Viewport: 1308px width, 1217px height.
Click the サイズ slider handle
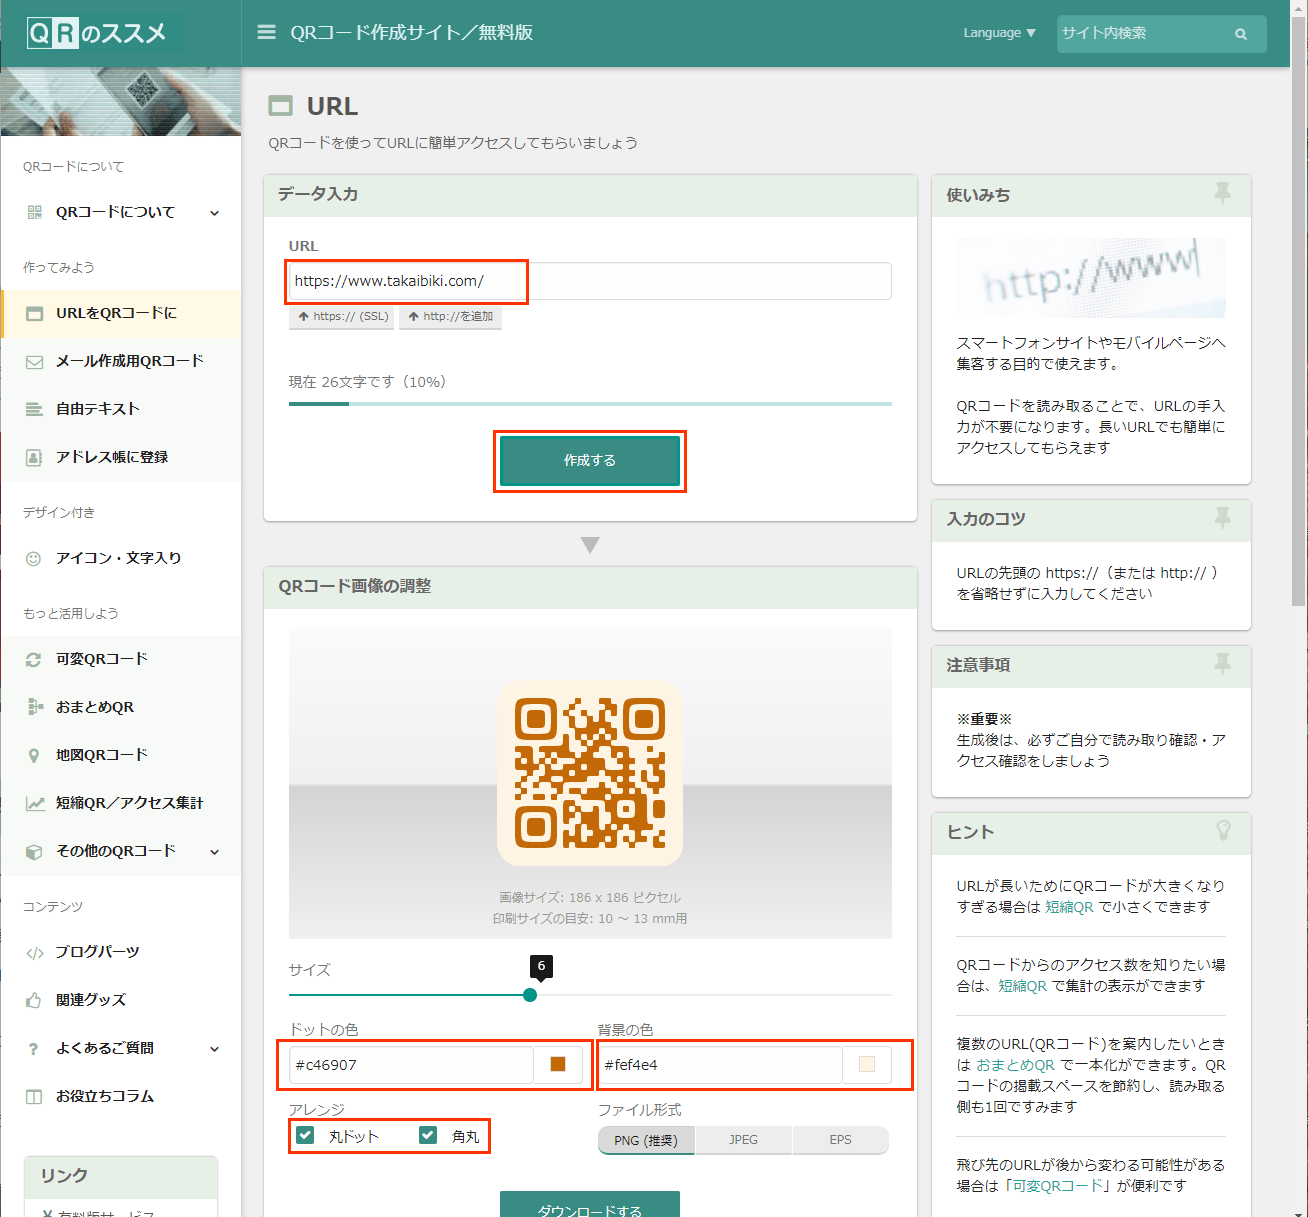pyautogui.click(x=530, y=995)
